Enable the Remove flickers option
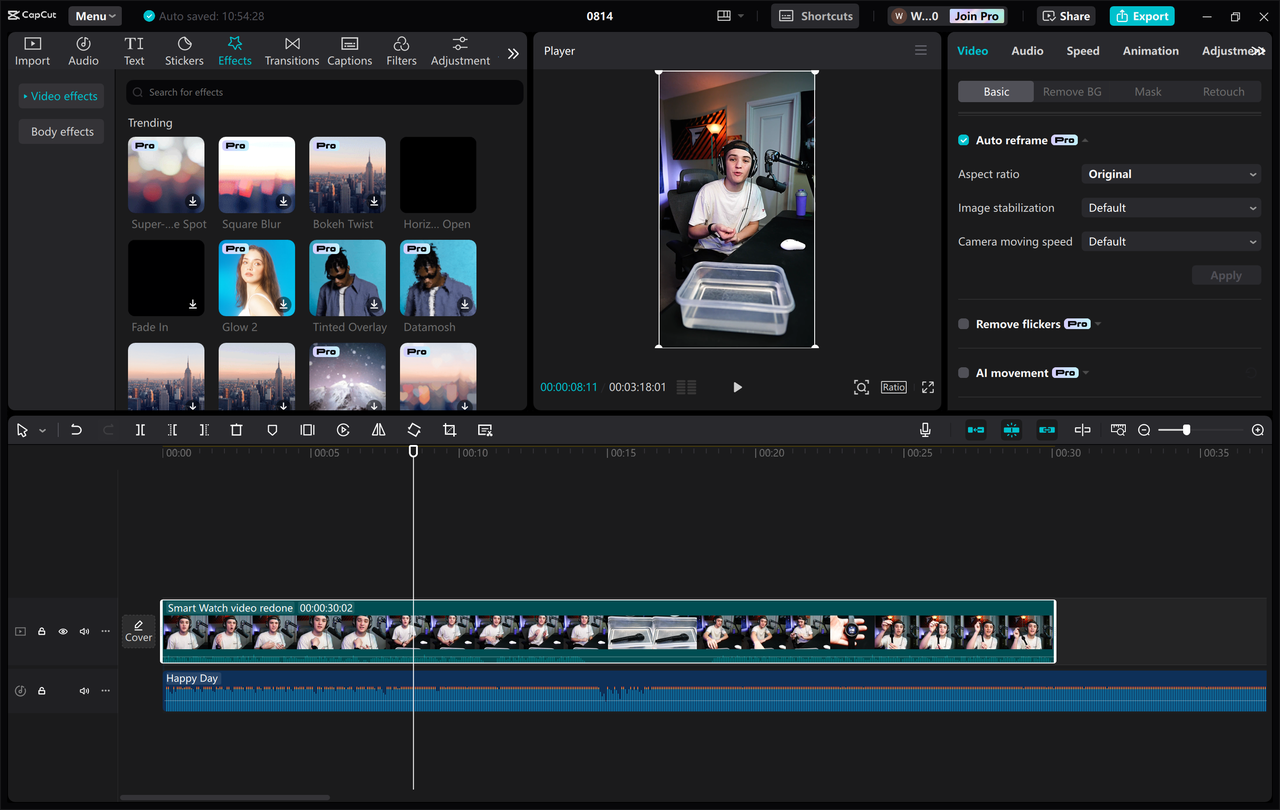1280x810 pixels. coord(962,323)
